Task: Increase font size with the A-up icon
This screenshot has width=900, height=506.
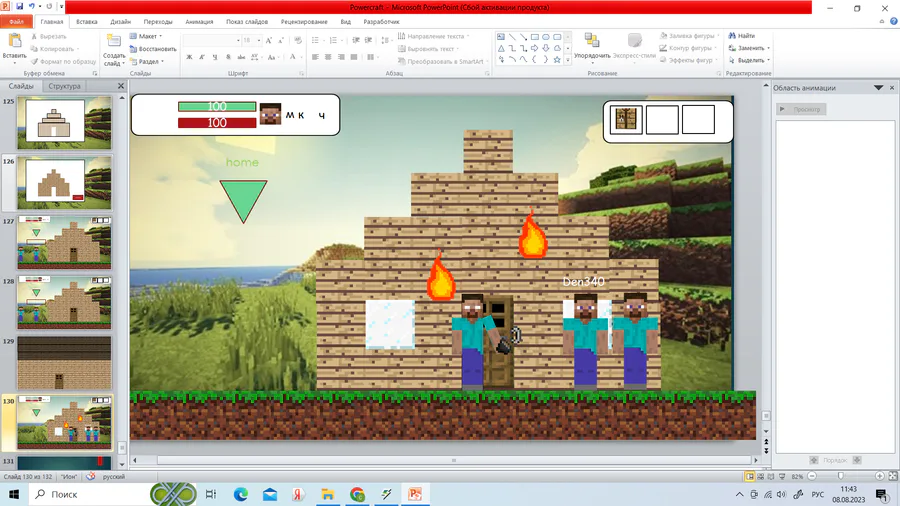Action: tap(269, 41)
